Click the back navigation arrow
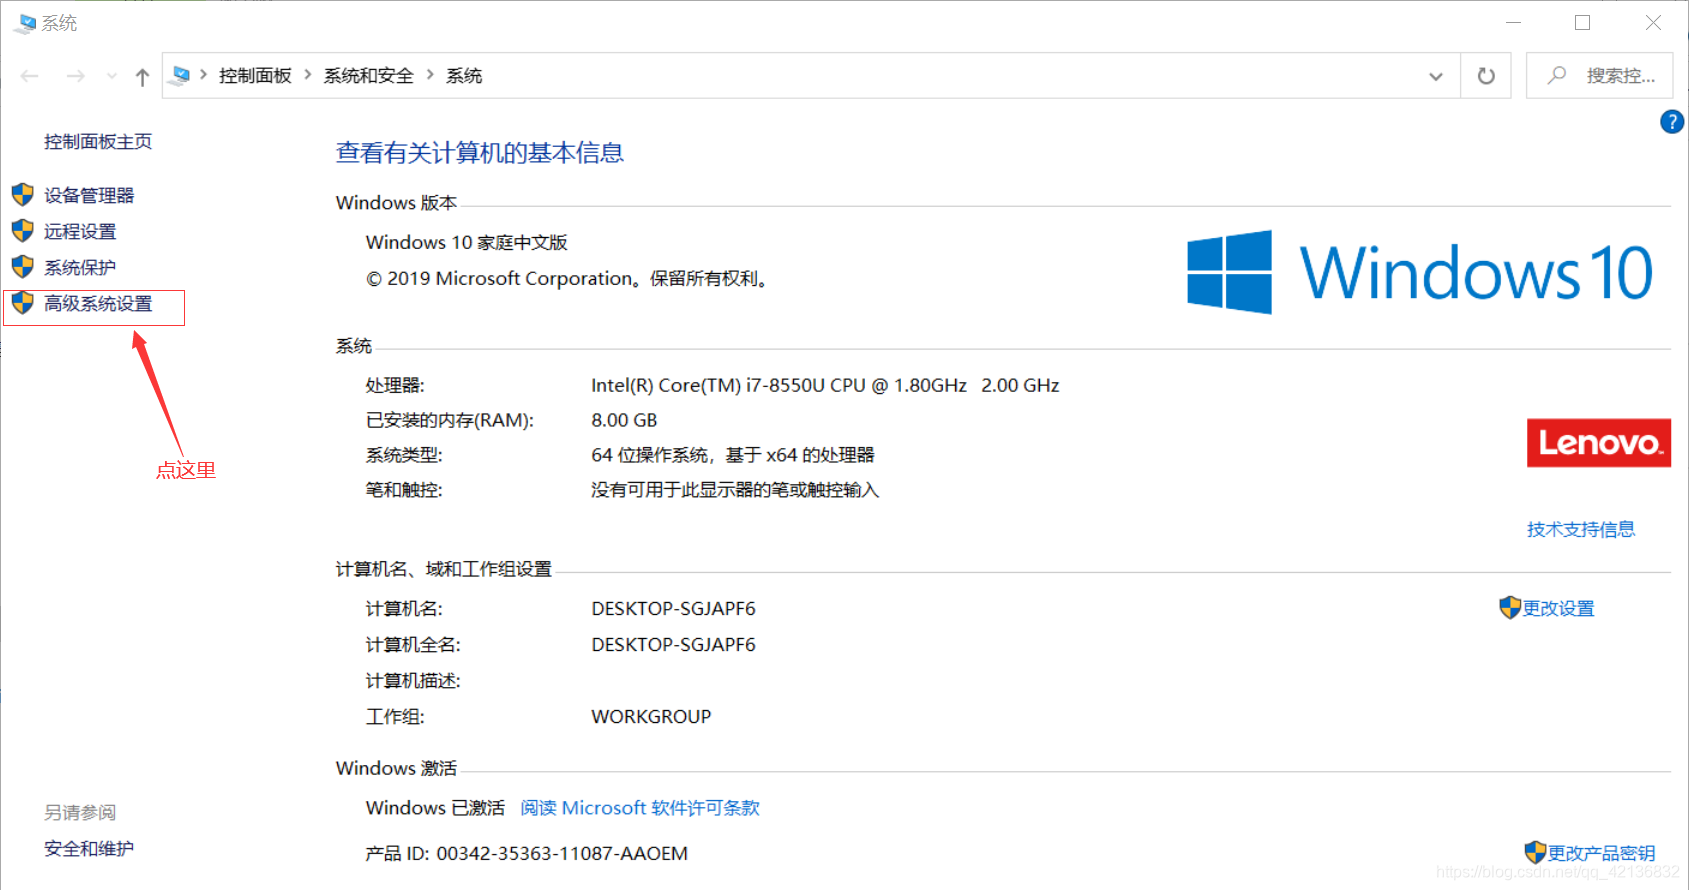 [x=30, y=76]
